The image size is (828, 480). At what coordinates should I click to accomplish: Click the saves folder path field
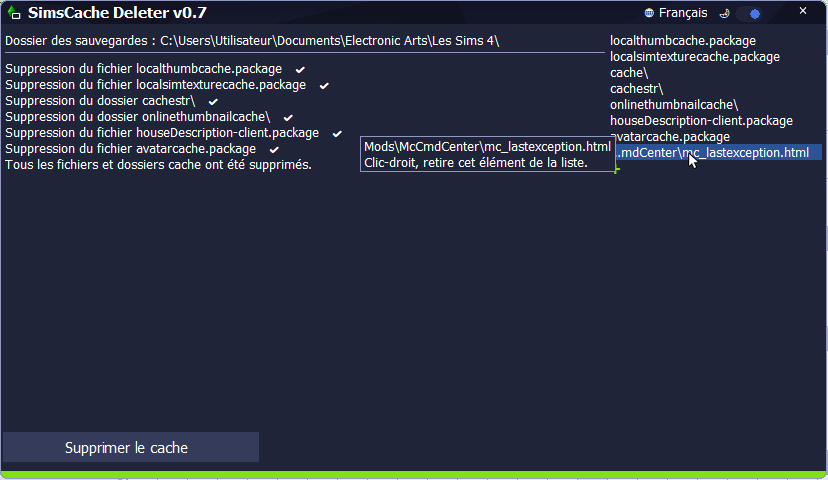(x=330, y=41)
